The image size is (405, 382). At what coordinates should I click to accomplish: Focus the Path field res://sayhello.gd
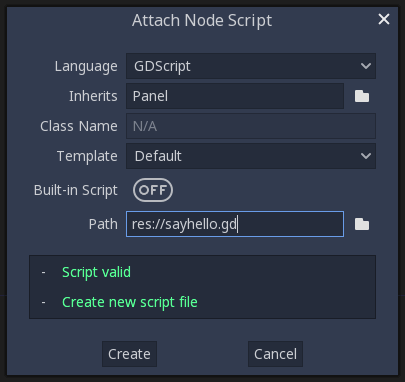point(235,224)
